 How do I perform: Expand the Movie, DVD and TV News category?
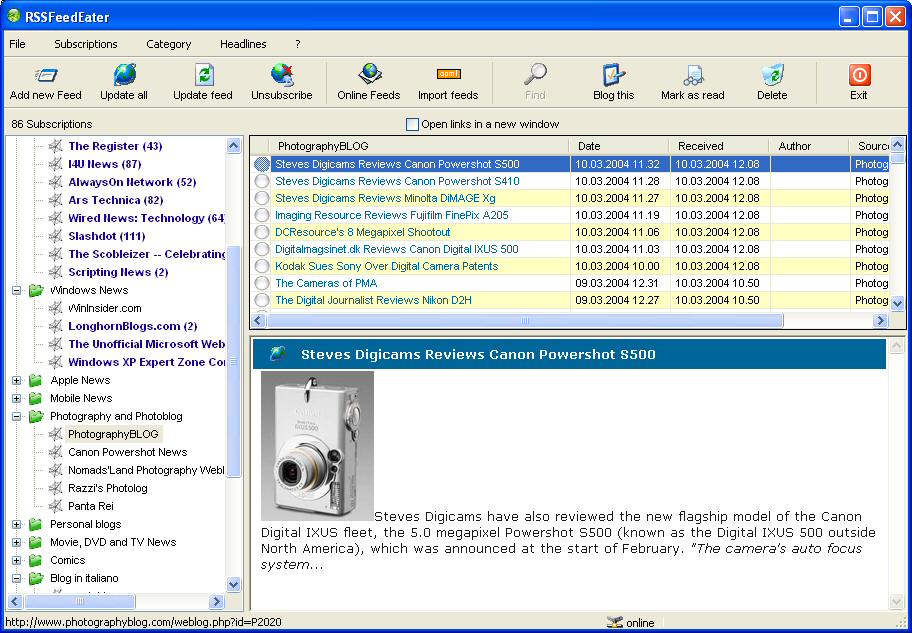pyautogui.click(x=17, y=542)
